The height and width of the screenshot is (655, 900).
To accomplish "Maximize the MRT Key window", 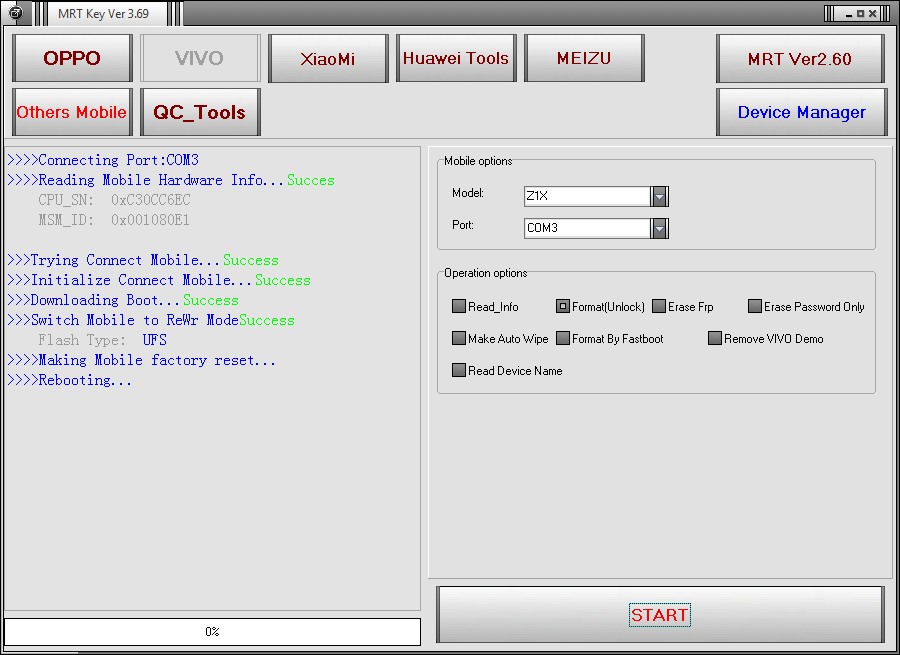I will [x=860, y=14].
